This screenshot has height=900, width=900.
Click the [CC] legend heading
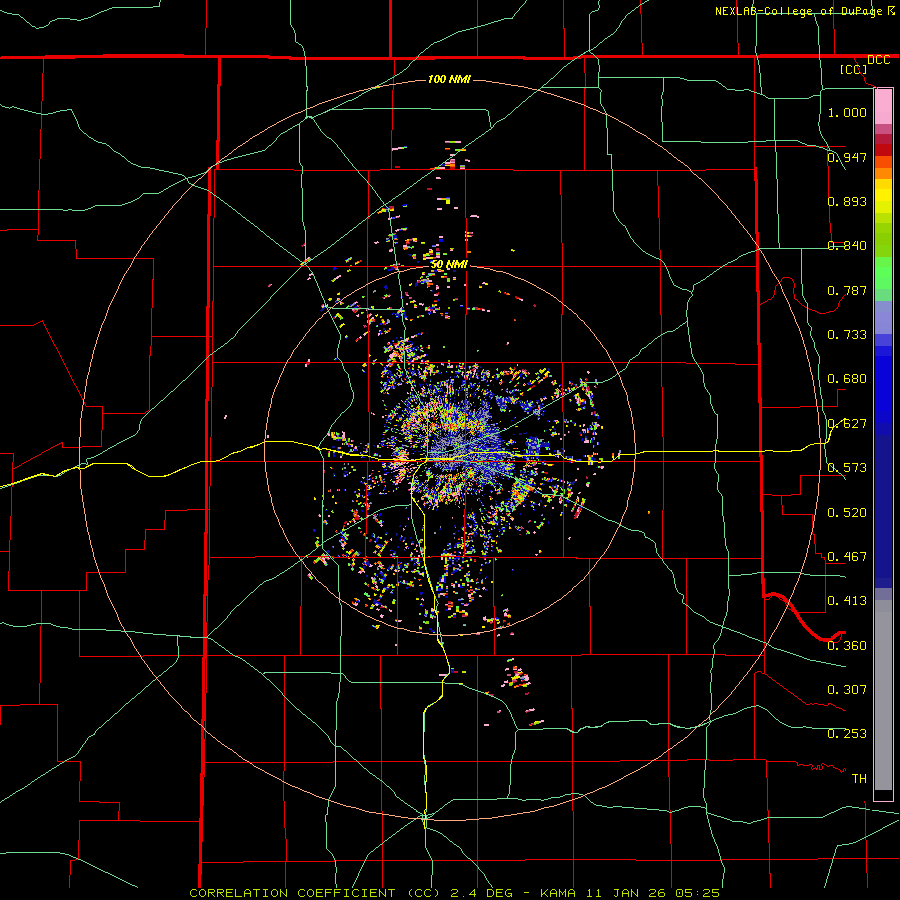coord(854,69)
